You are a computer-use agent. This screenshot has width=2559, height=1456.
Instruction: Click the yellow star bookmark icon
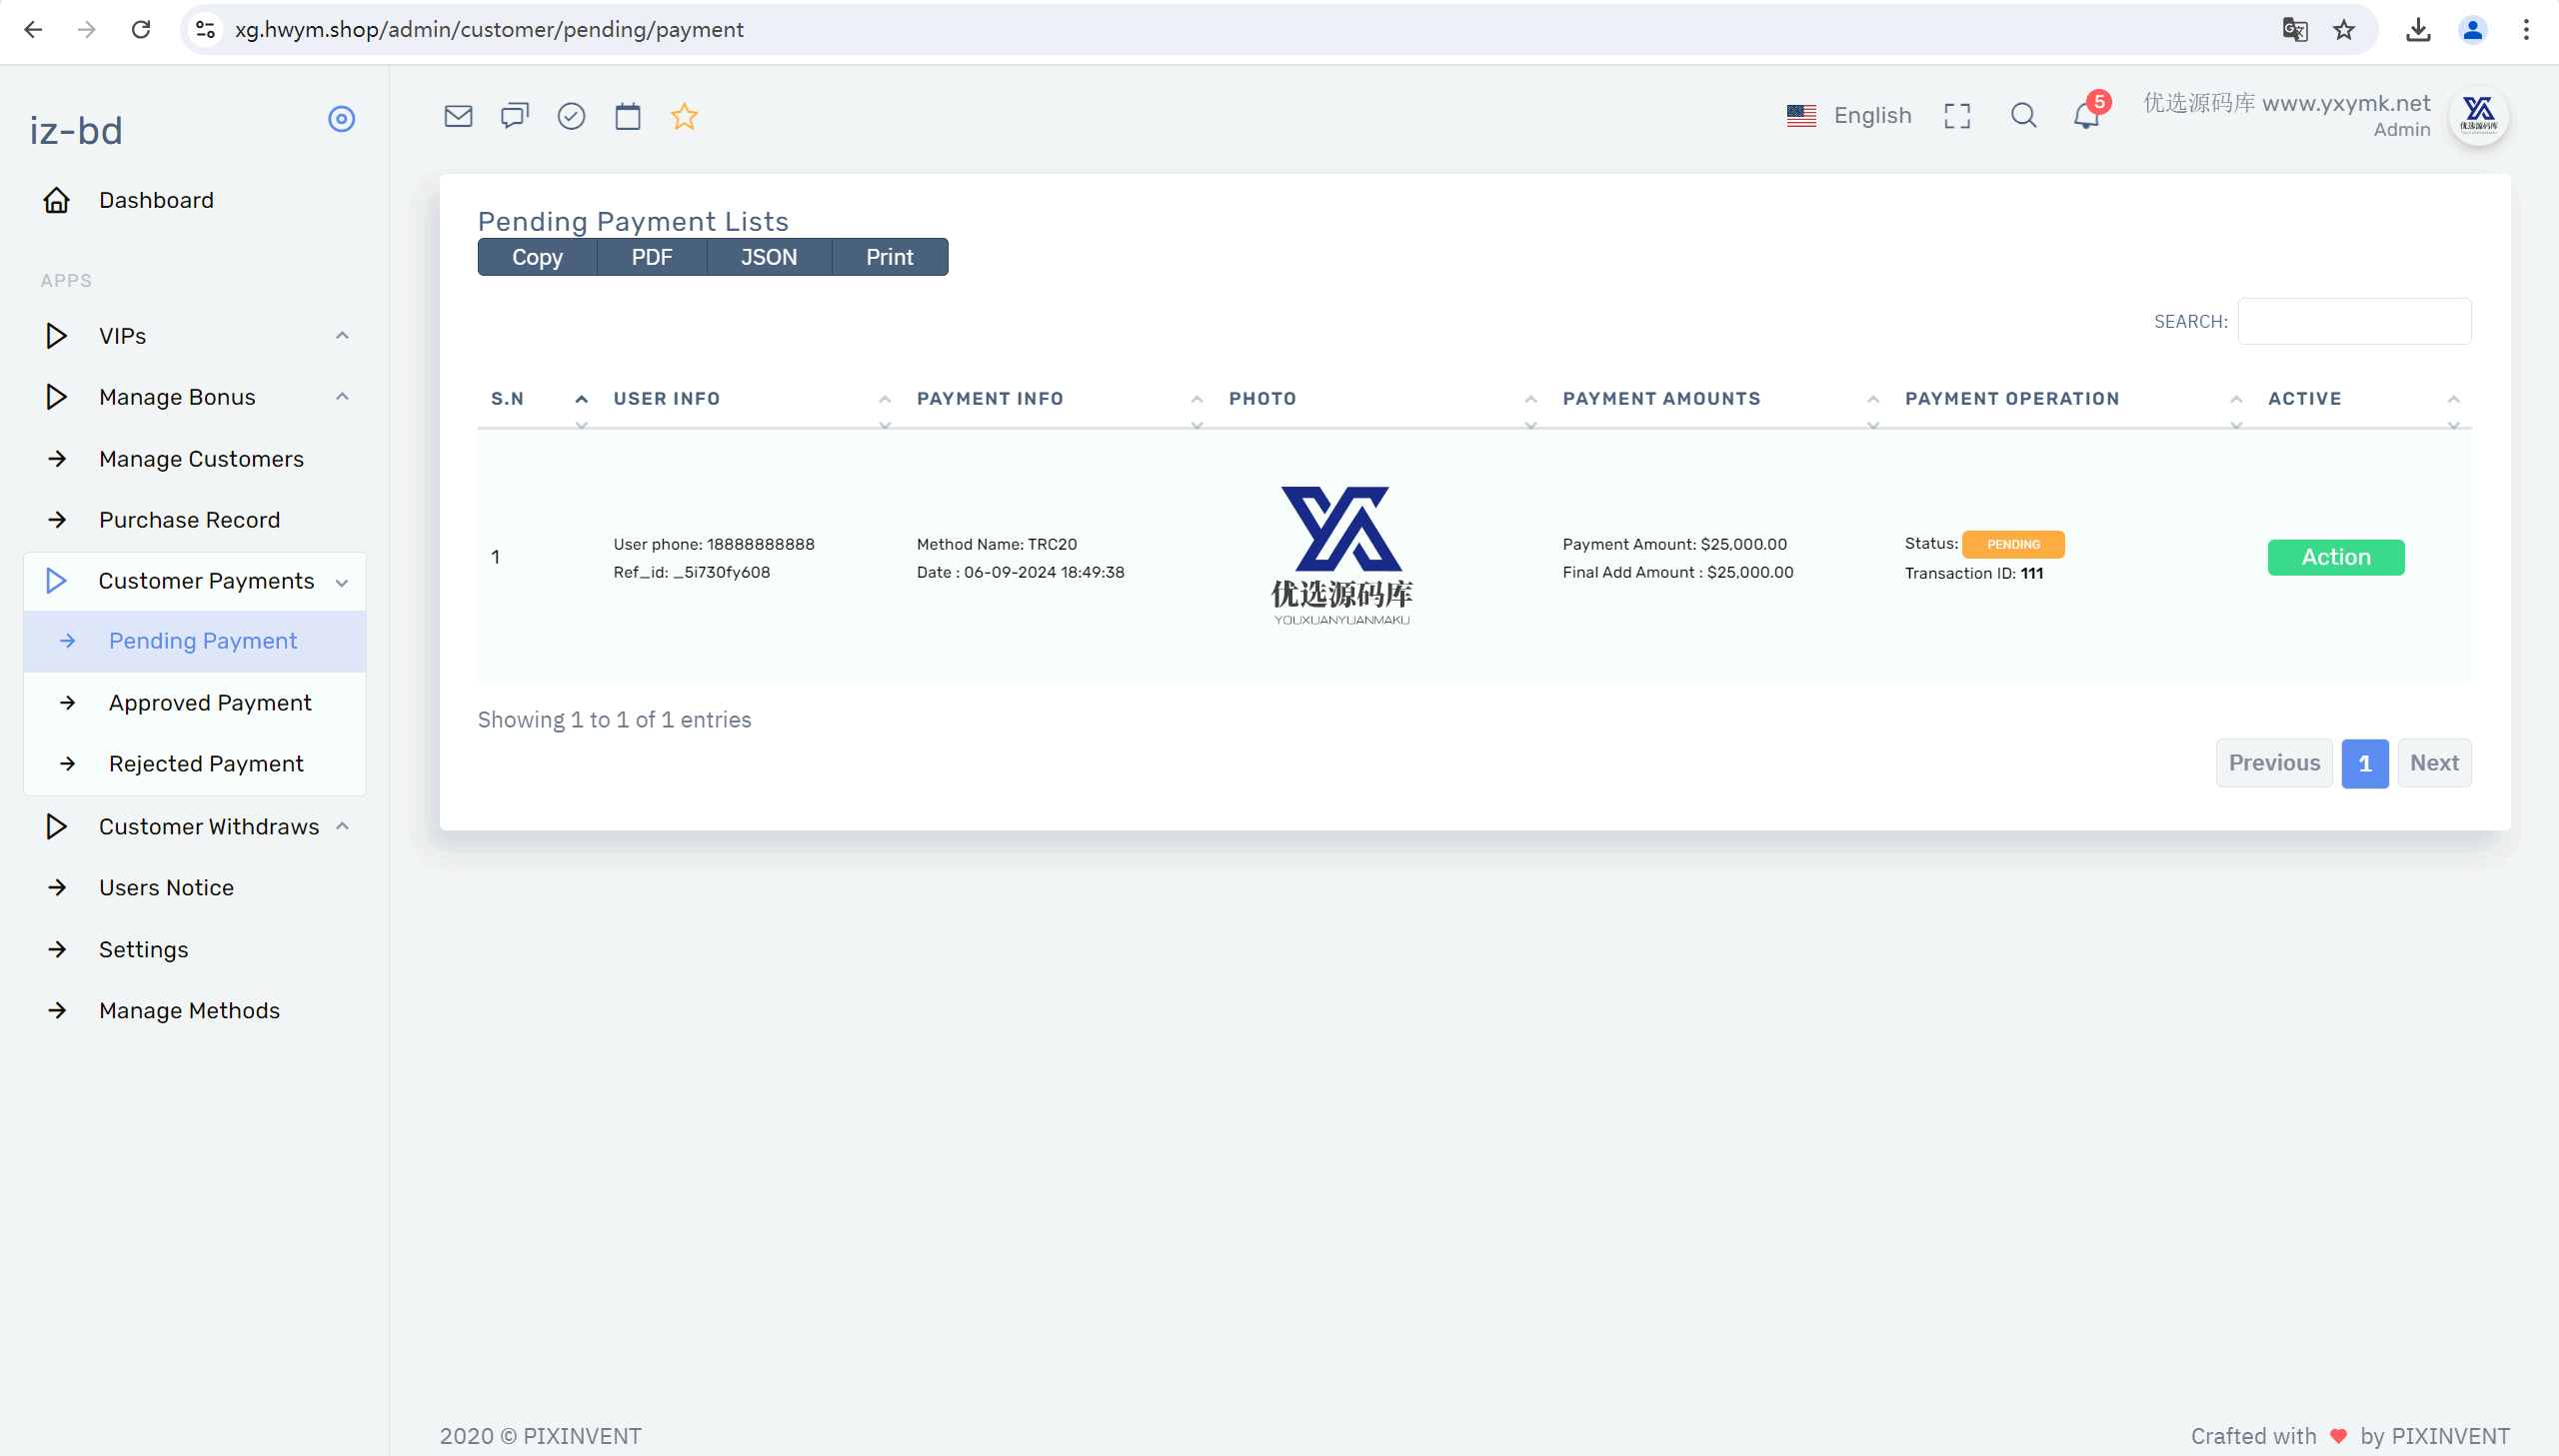(684, 116)
